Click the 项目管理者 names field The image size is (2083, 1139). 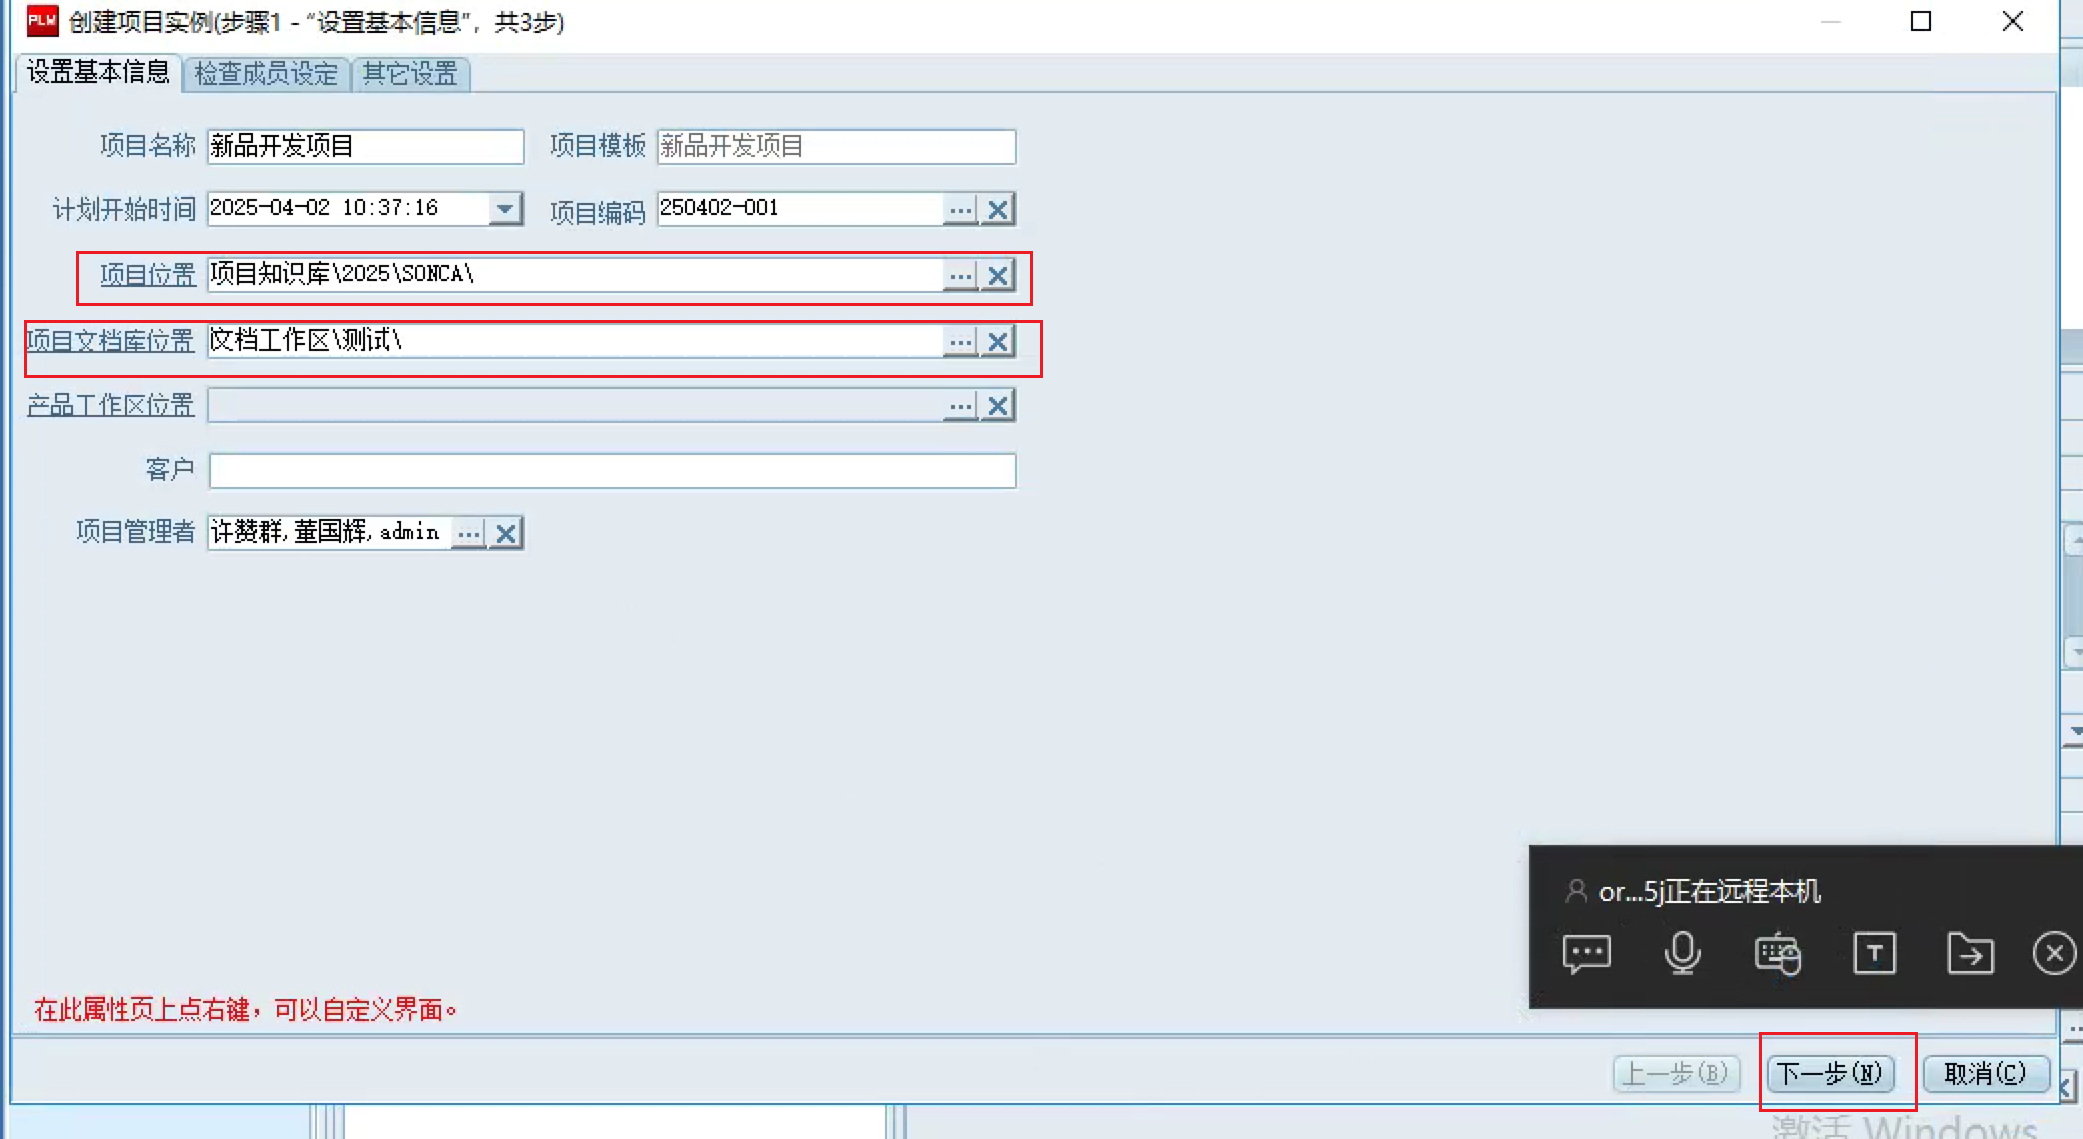tap(330, 532)
